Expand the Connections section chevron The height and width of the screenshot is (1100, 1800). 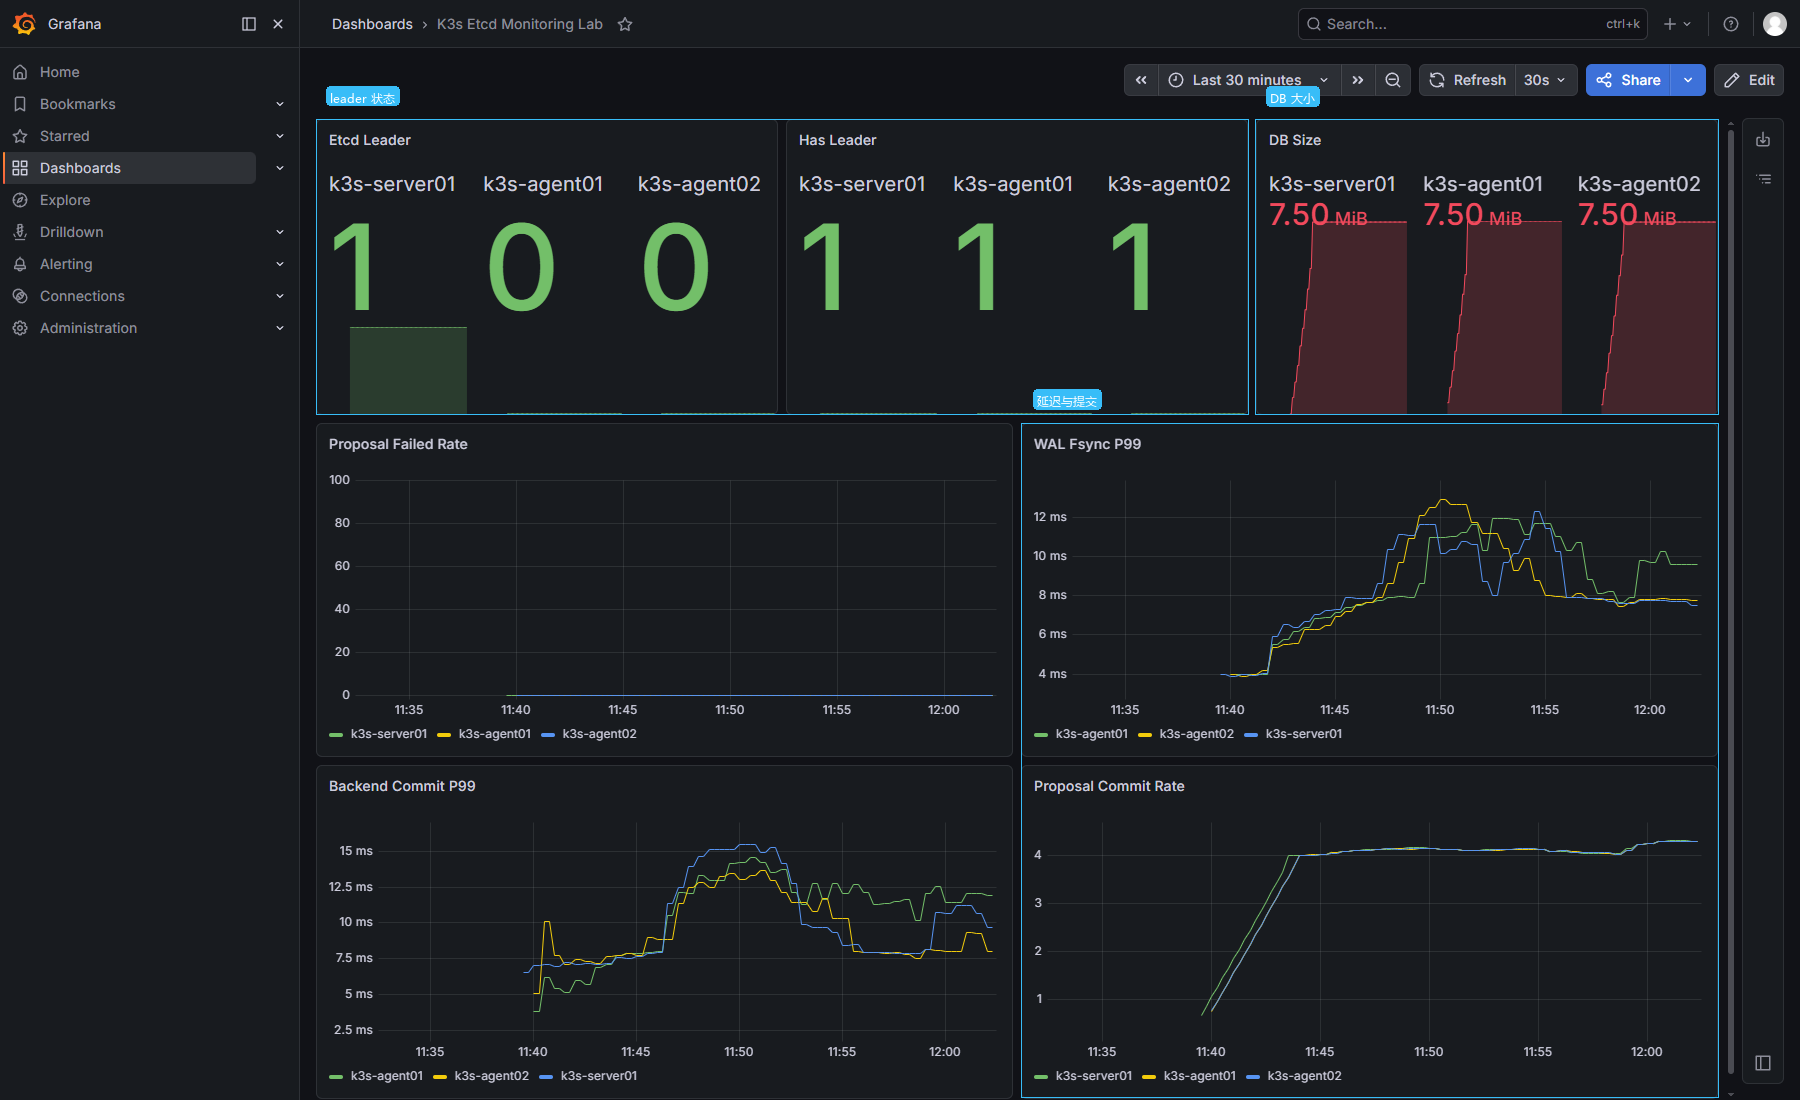[x=280, y=296]
